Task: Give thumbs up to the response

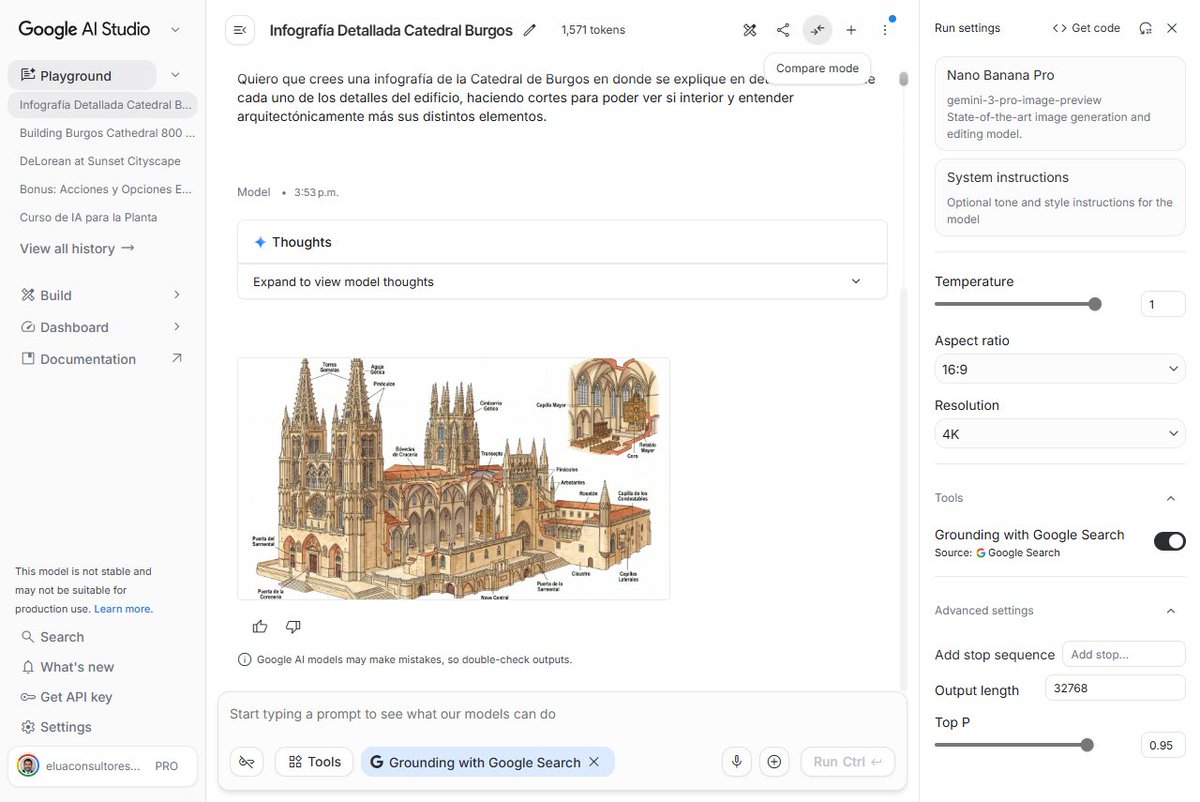Action: (260, 626)
